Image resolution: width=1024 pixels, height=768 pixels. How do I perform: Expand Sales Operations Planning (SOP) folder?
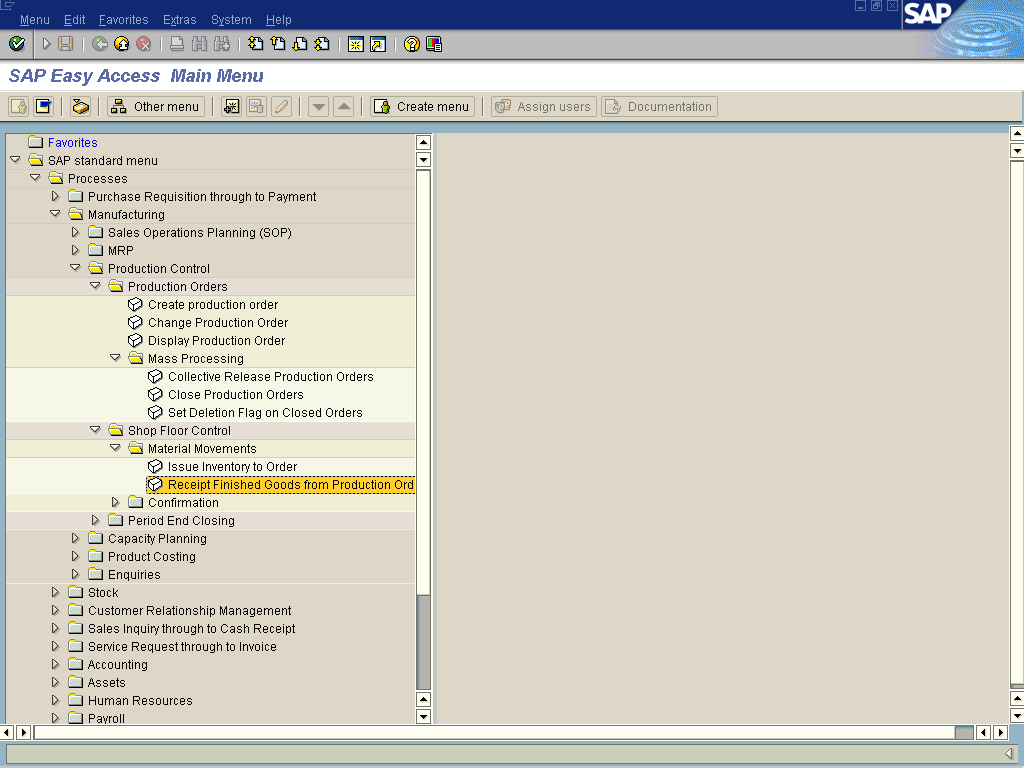[x=75, y=232]
